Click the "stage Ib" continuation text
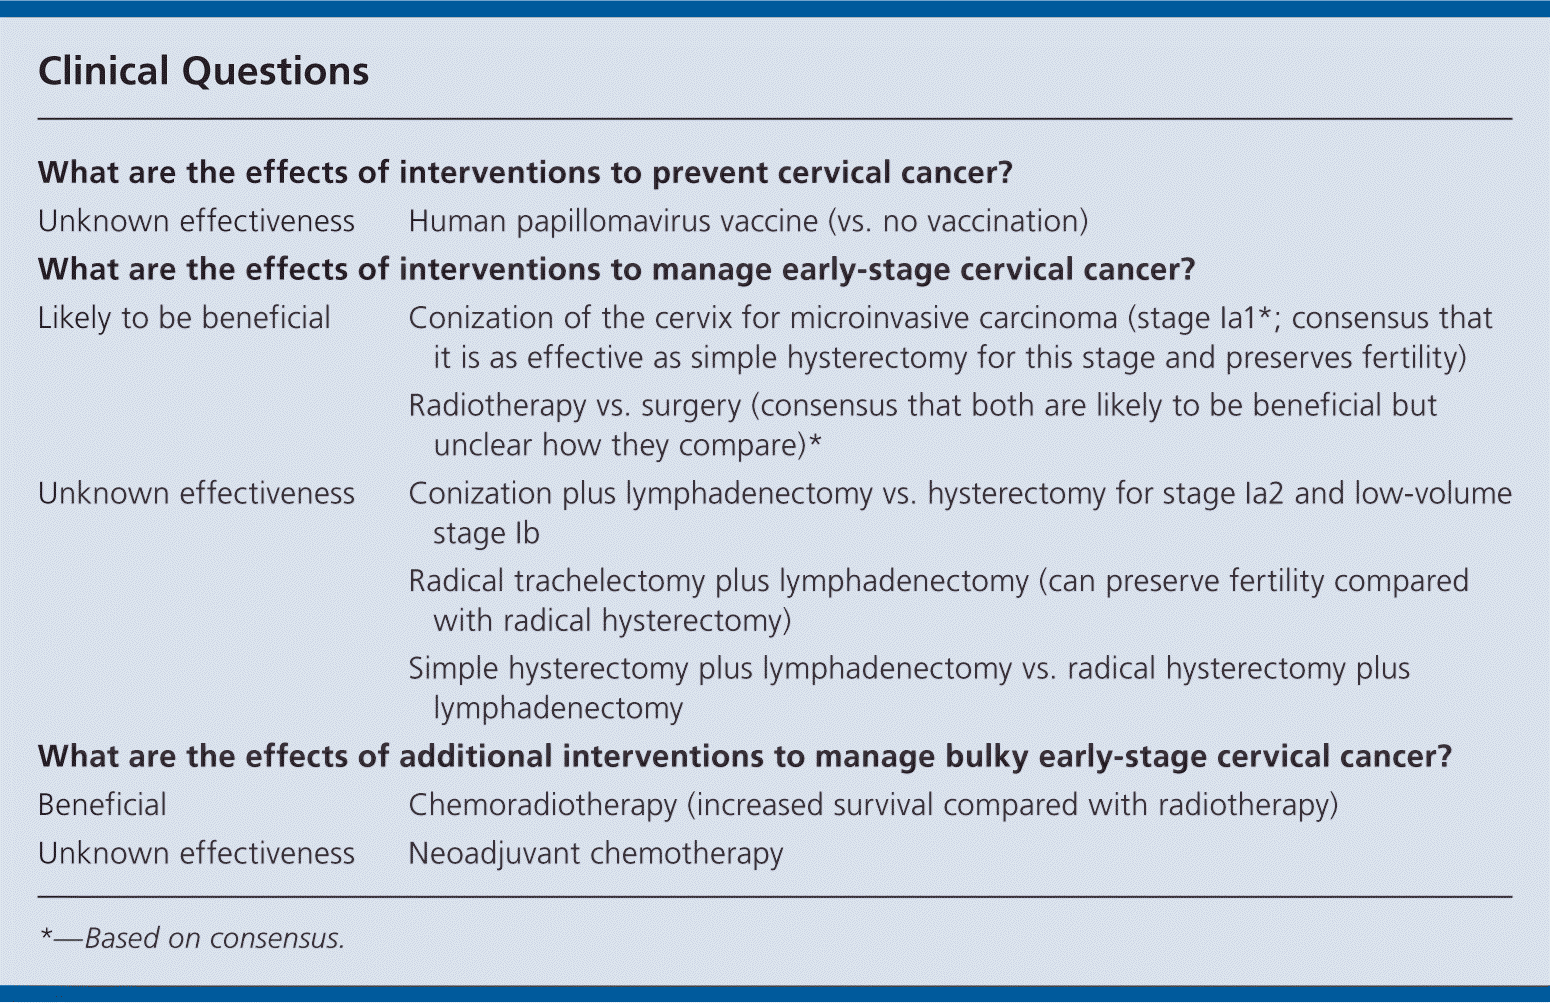The height and width of the screenshot is (1003, 1550). 486,533
